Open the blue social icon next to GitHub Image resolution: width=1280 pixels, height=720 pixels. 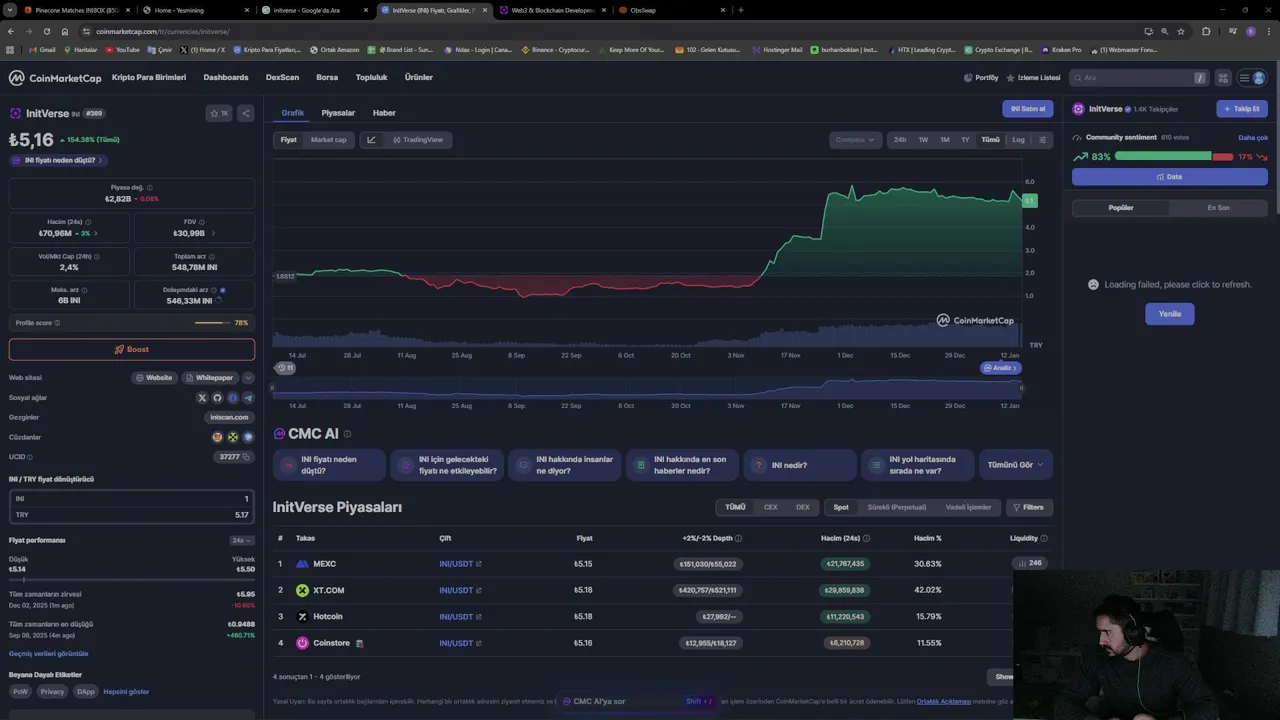tap(233, 398)
